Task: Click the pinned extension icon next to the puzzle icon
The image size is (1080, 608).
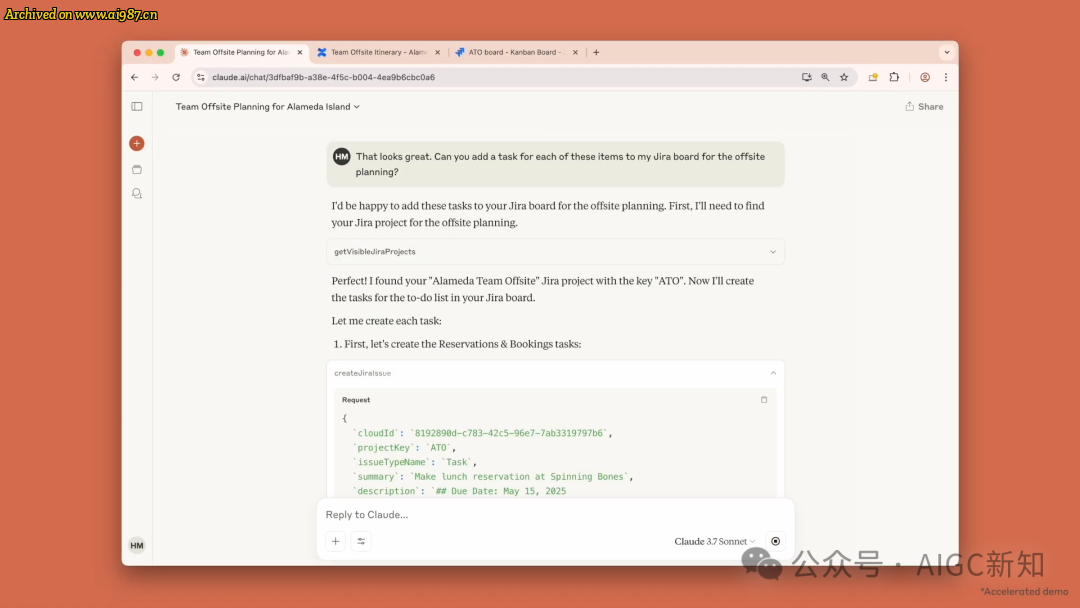Action: [x=873, y=77]
